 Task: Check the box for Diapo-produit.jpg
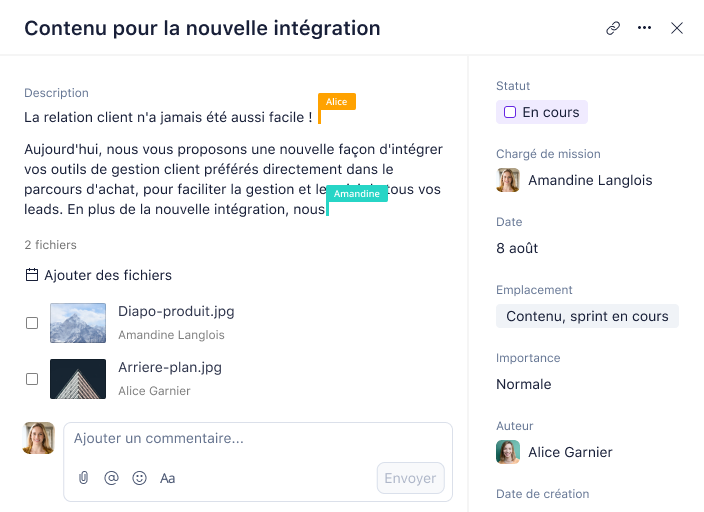point(32,323)
